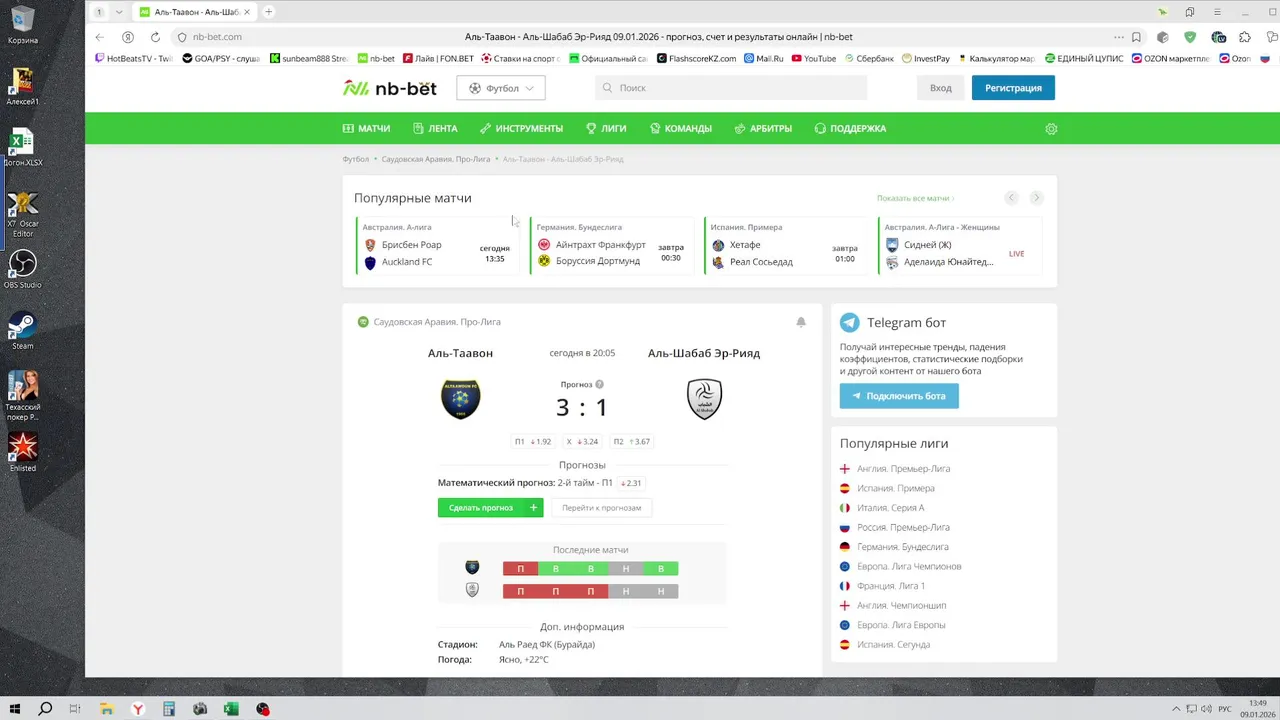Click Подключить бота button

[x=899, y=396]
